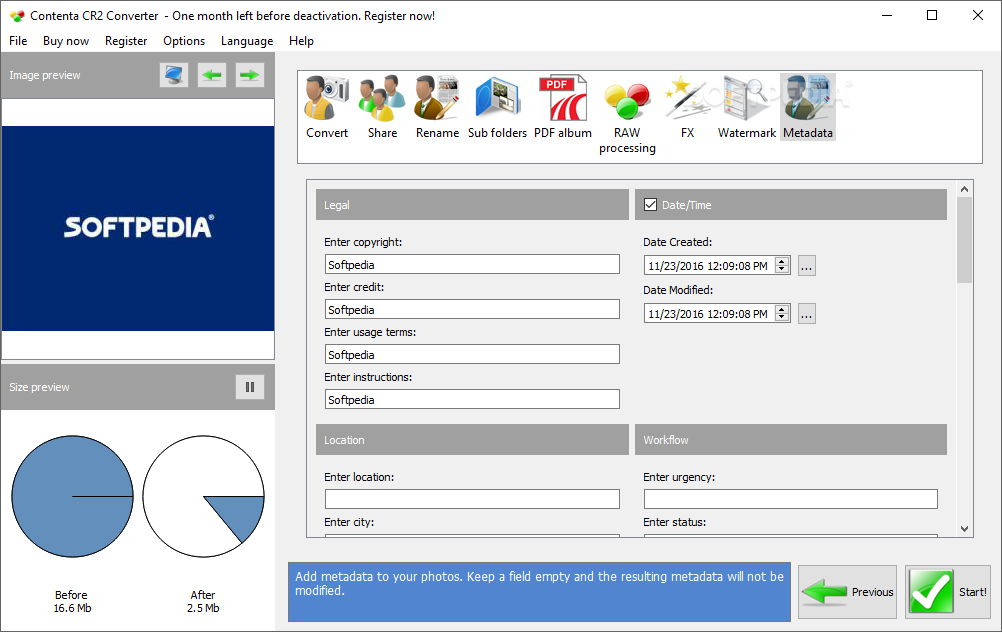Open the Buy now menu
This screenshot has width=1002, height=632.
tap(66, 41)
